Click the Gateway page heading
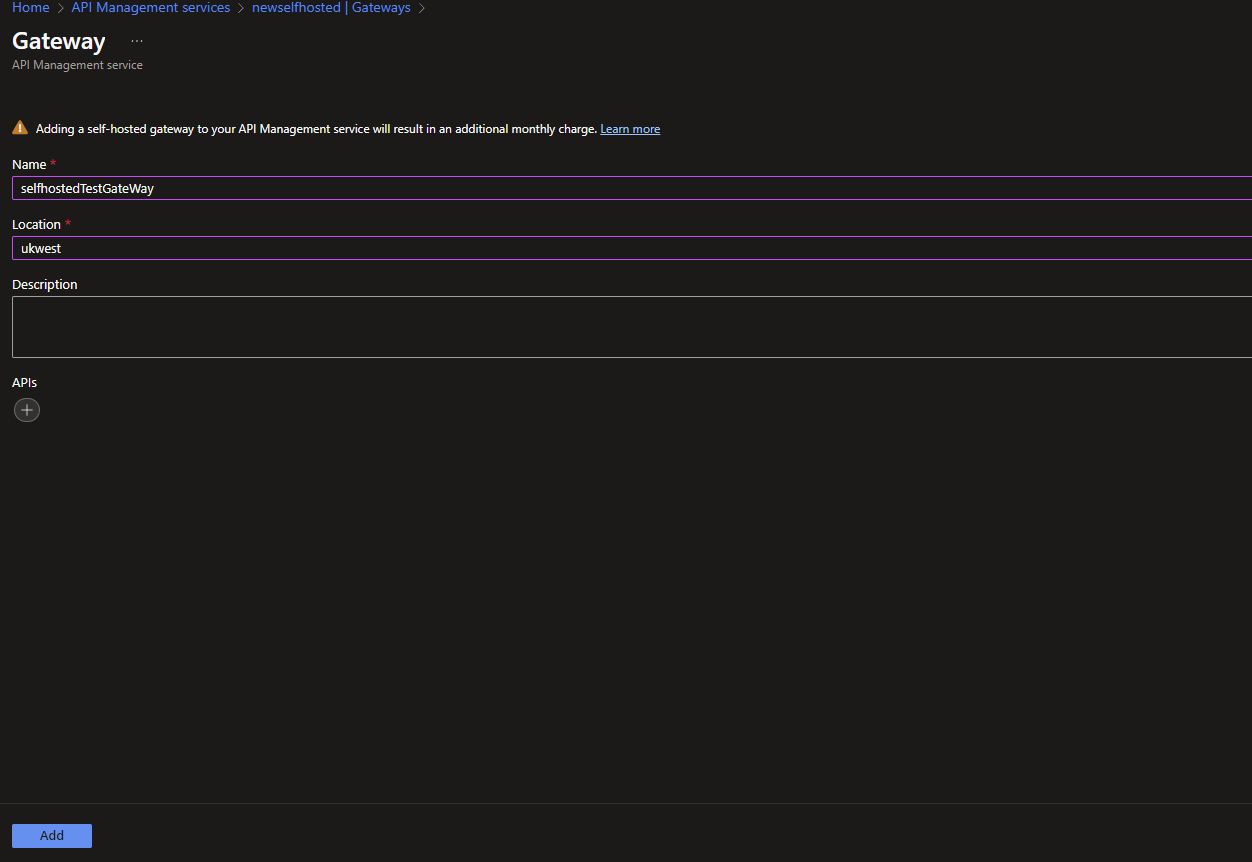This screenshot has height=862, width=1252. [59, 42]
